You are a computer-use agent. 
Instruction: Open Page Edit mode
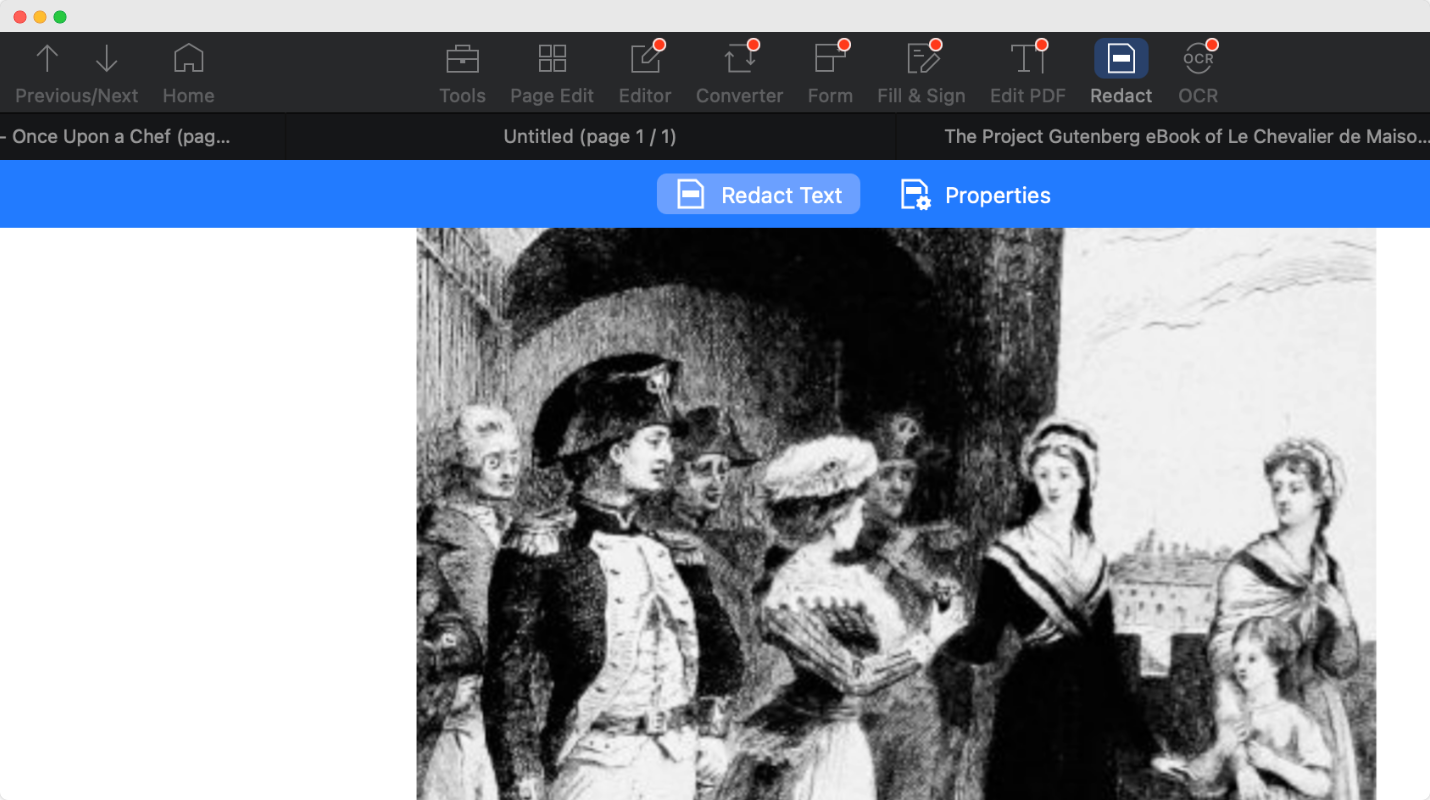552,73
